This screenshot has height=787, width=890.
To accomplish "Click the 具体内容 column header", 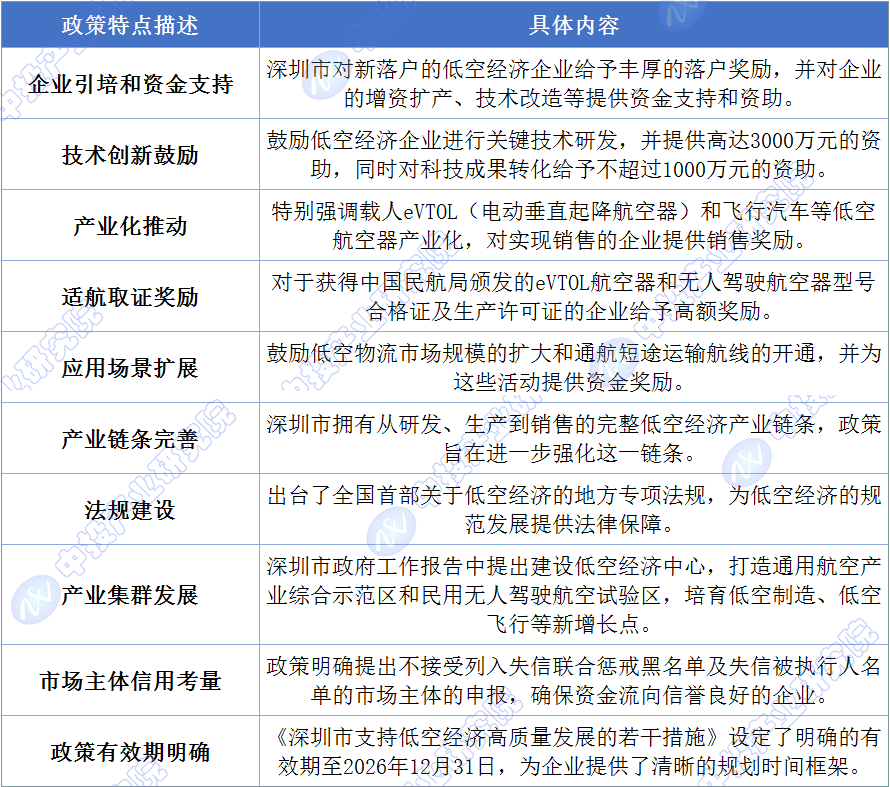I will [x=574, y=24].
